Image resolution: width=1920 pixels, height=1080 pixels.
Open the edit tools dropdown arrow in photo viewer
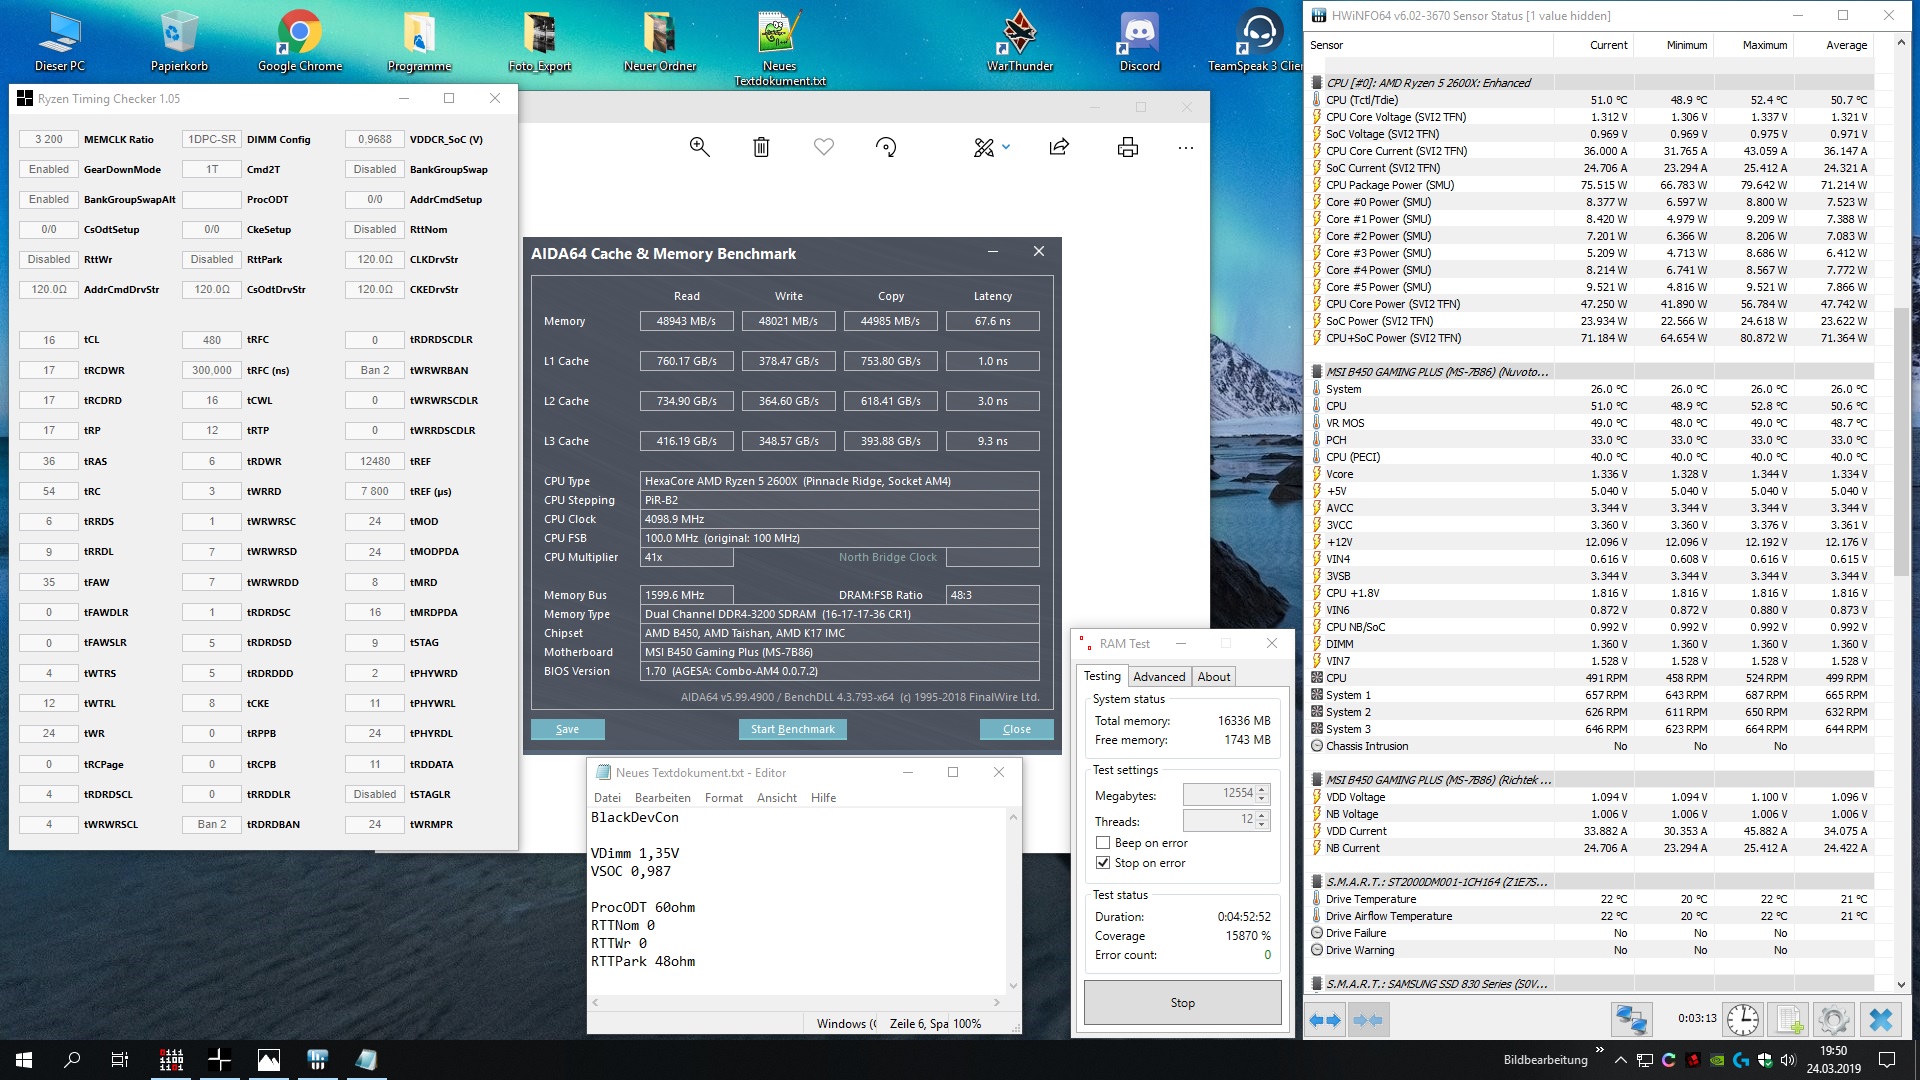1006,147
